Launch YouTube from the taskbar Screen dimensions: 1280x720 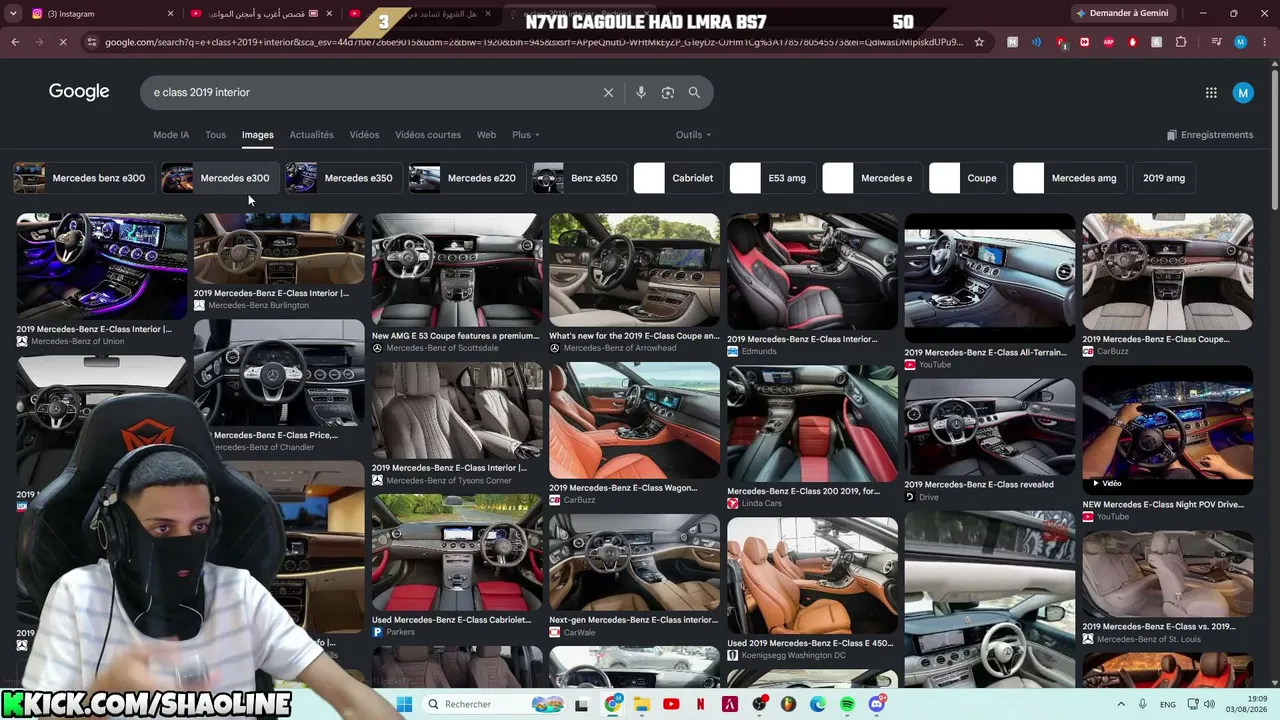point(671,704)
